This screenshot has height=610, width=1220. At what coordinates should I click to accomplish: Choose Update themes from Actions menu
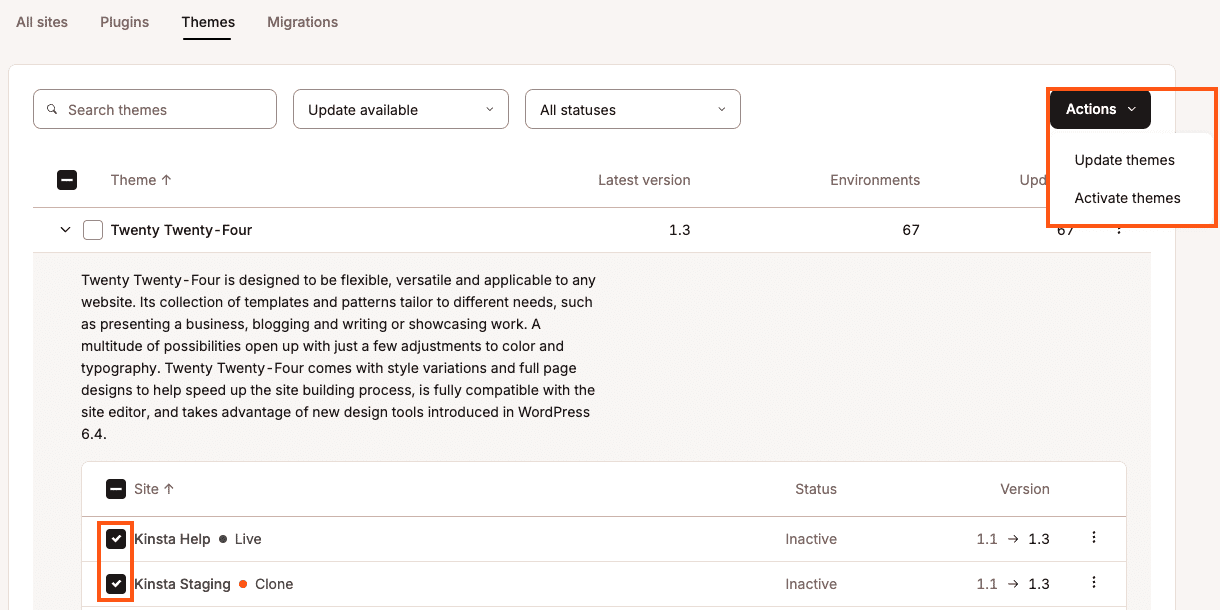click(x=1124, y=160)
